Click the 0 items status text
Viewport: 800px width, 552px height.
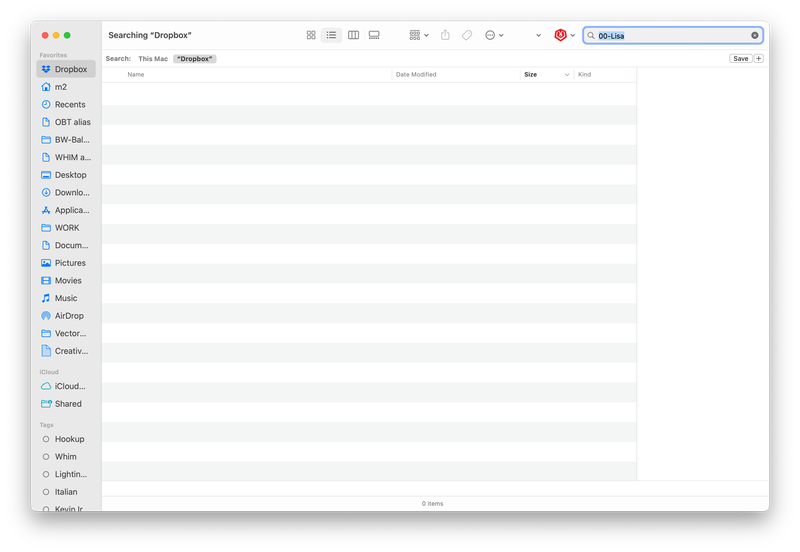coord(432,504)
